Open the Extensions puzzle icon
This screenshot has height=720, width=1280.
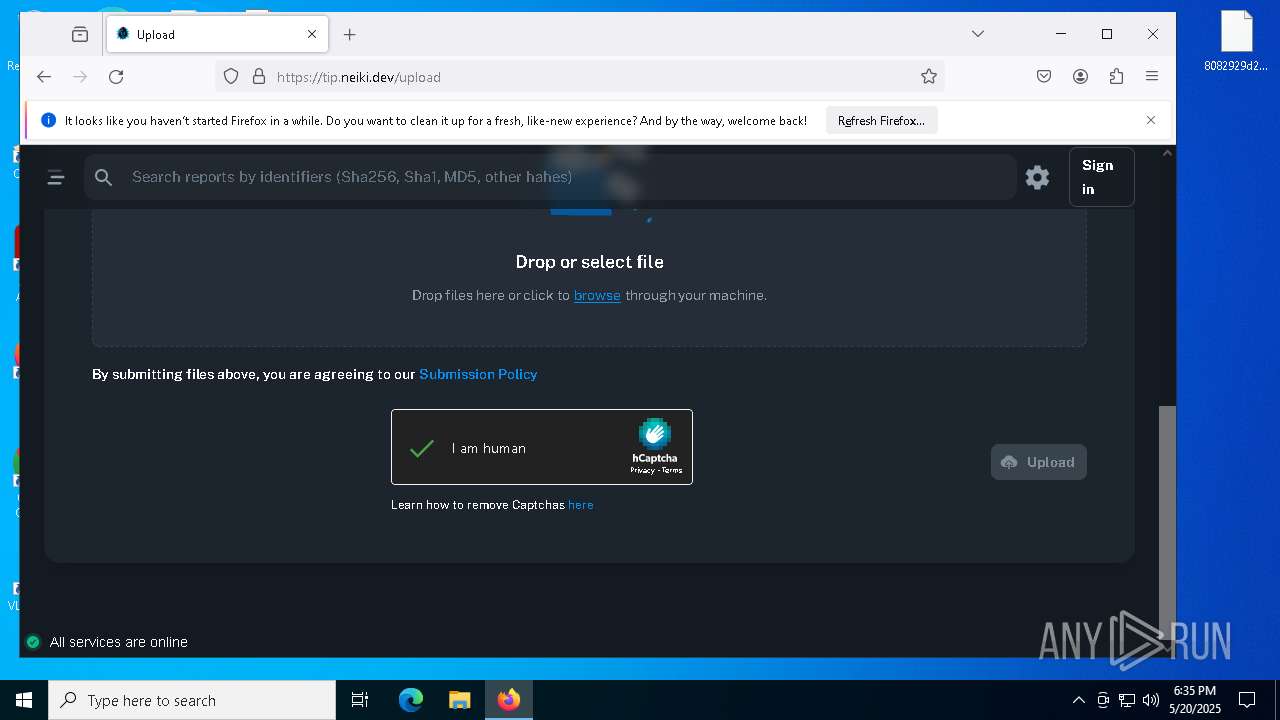click(1116, 77)
